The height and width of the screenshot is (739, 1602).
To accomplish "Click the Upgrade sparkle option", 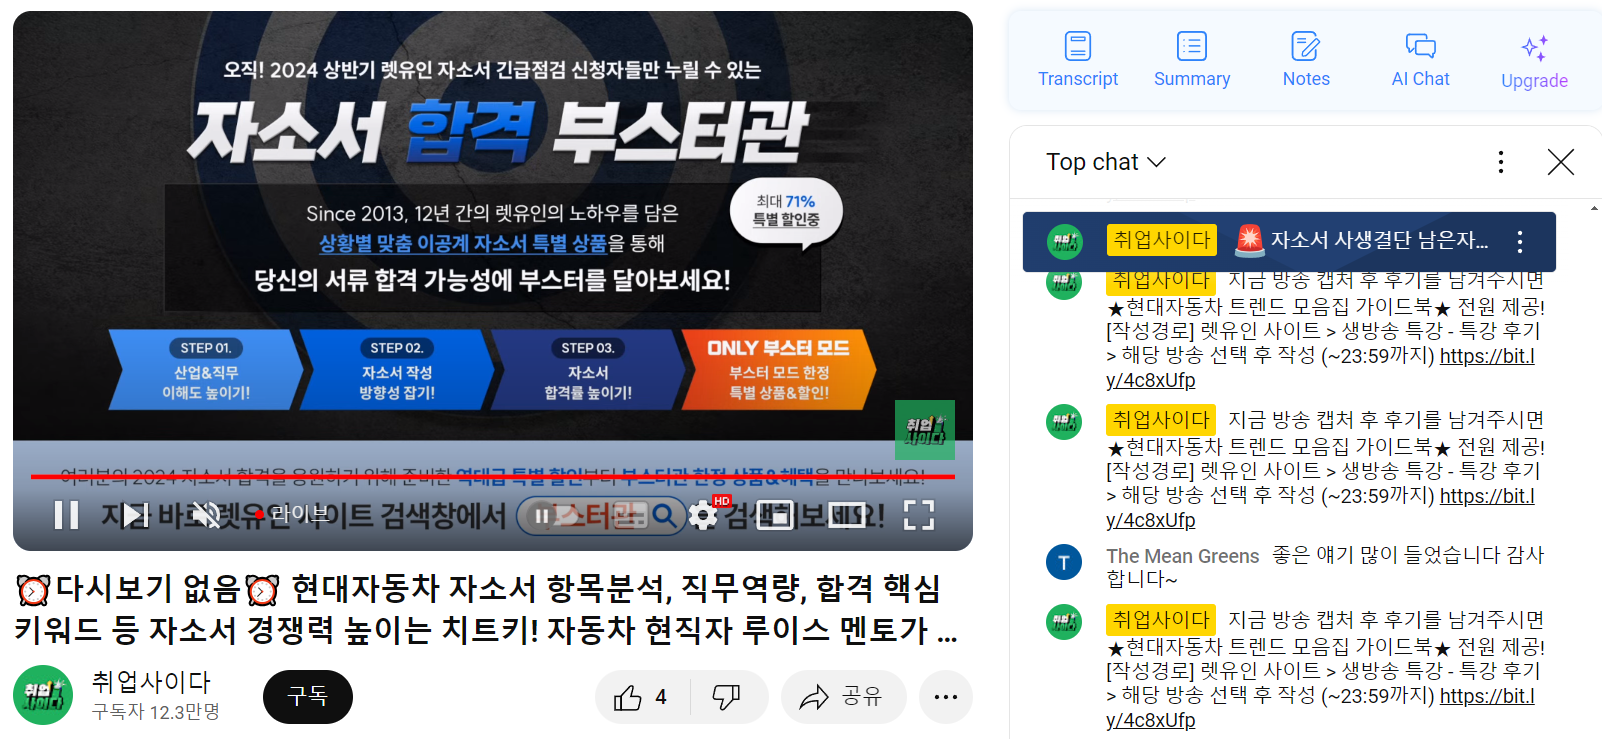I will (1534, 62).
